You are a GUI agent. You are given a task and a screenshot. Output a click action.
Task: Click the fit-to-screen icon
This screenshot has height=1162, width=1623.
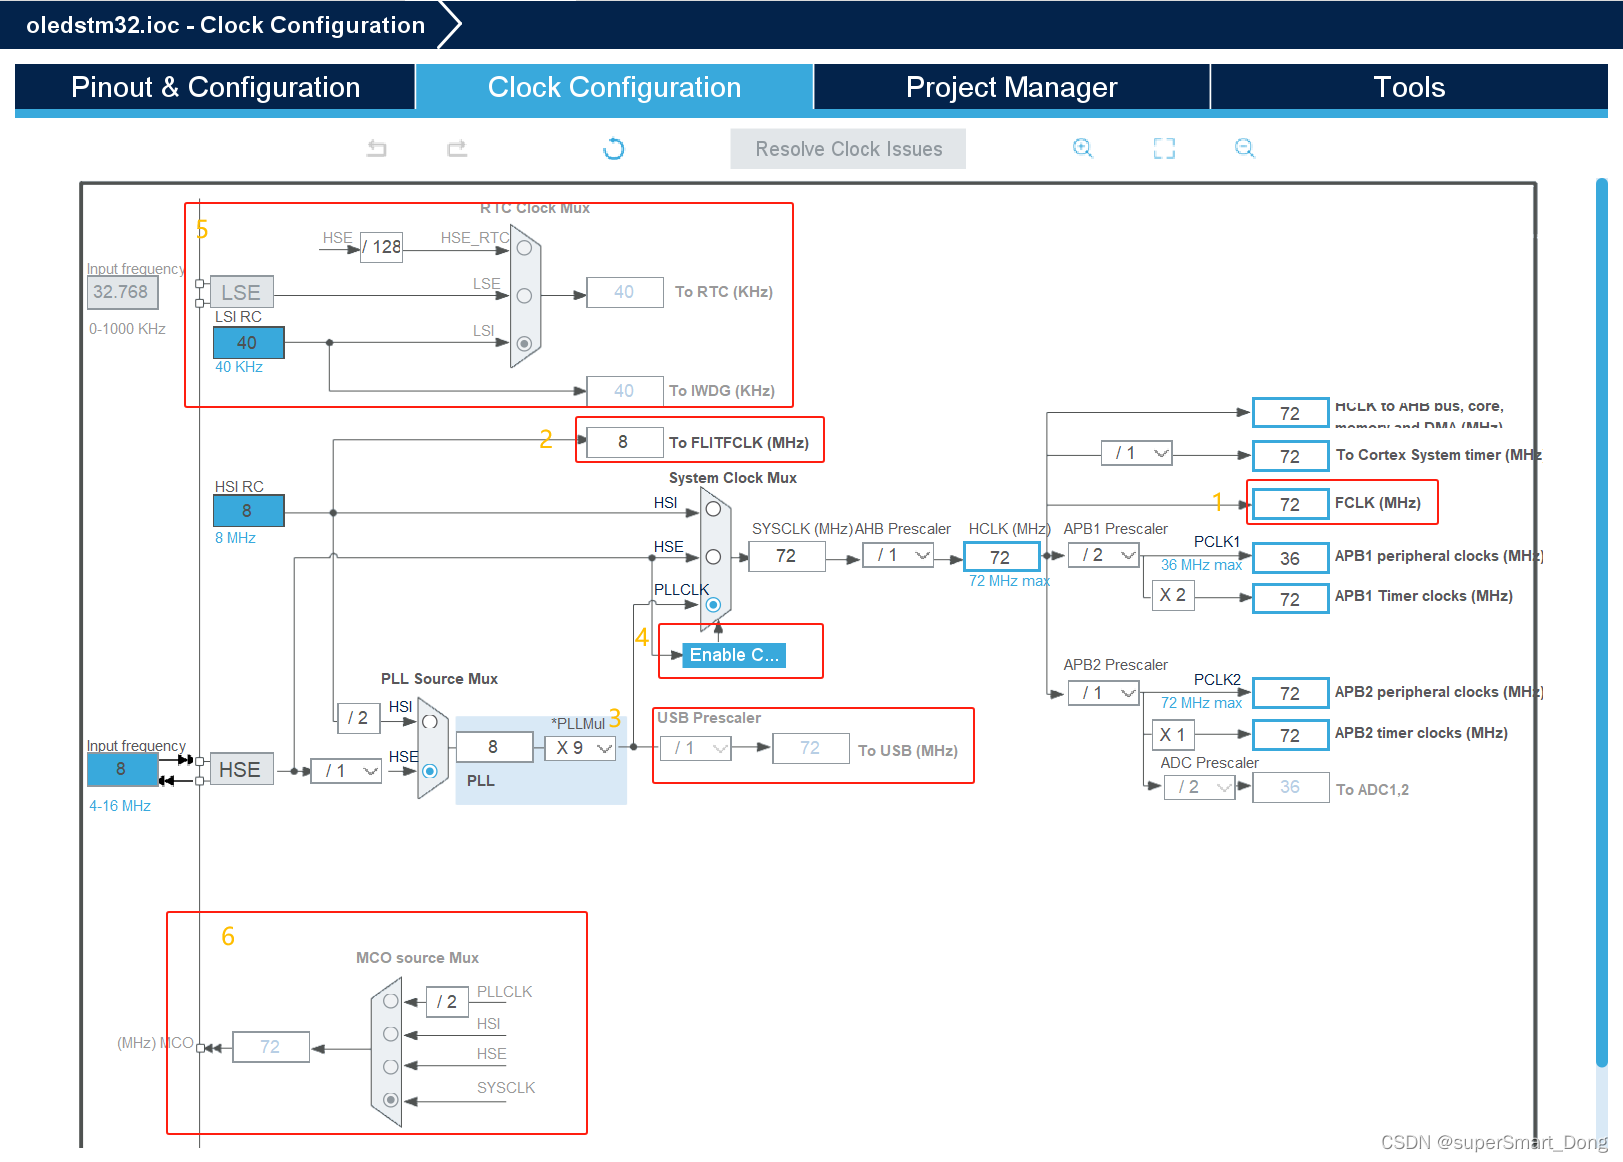(x=1164, y=148)
